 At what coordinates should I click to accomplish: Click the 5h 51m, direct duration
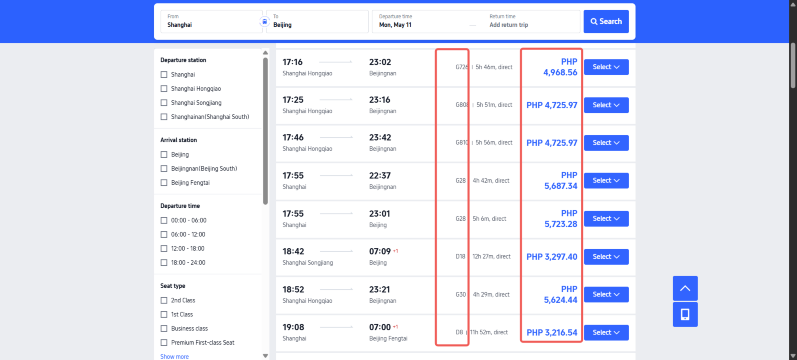[494, 105]
